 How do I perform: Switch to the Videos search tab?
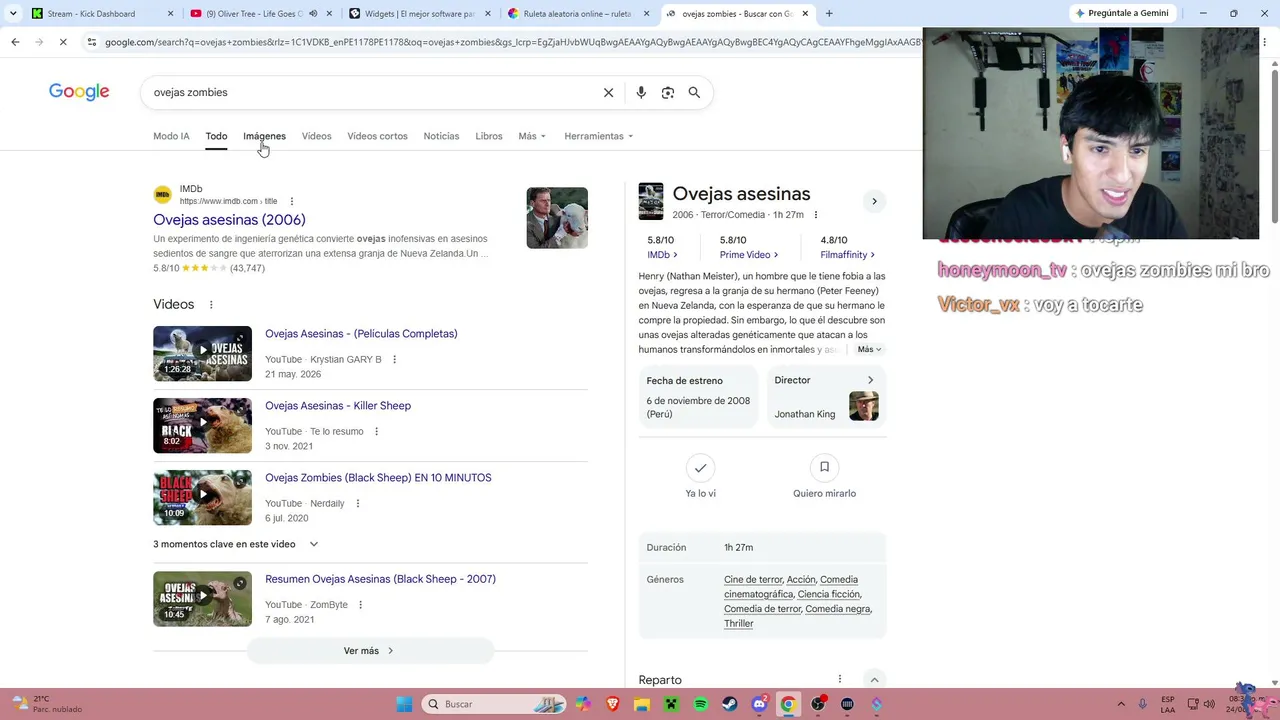pyautogui.click(x=316, y=136)
